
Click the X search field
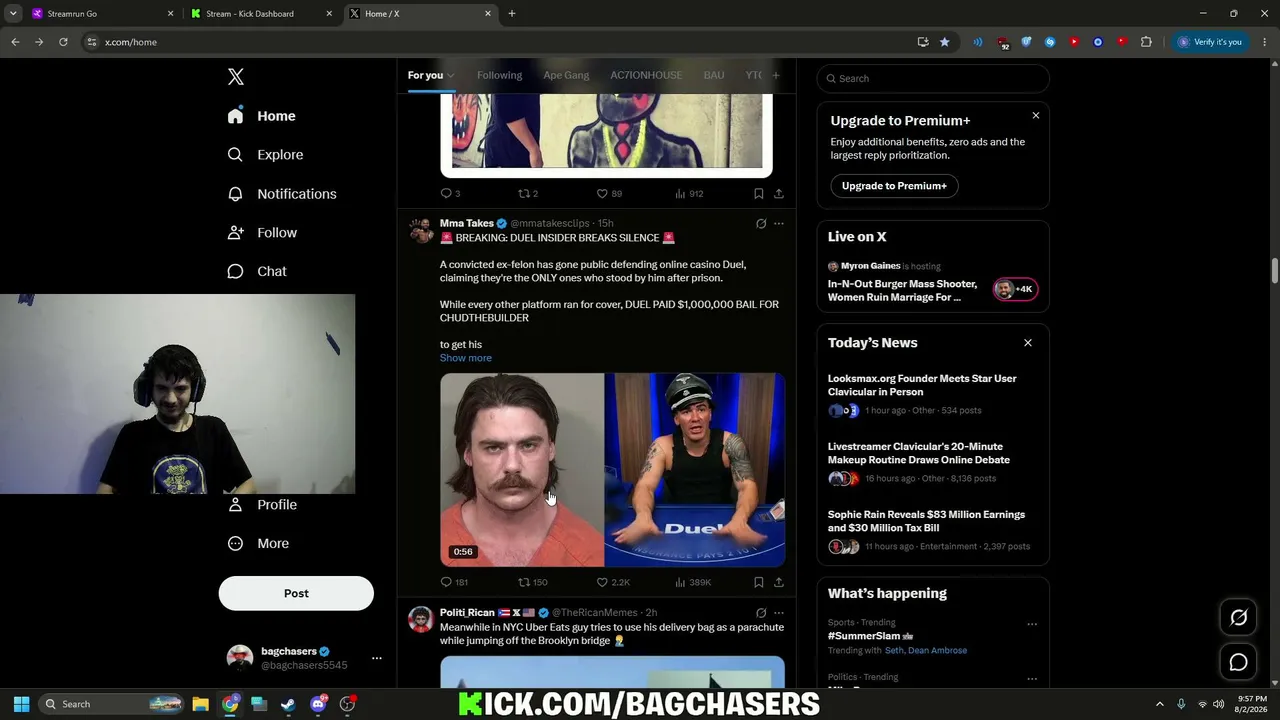pyautogui.click(x=933, y=78)
